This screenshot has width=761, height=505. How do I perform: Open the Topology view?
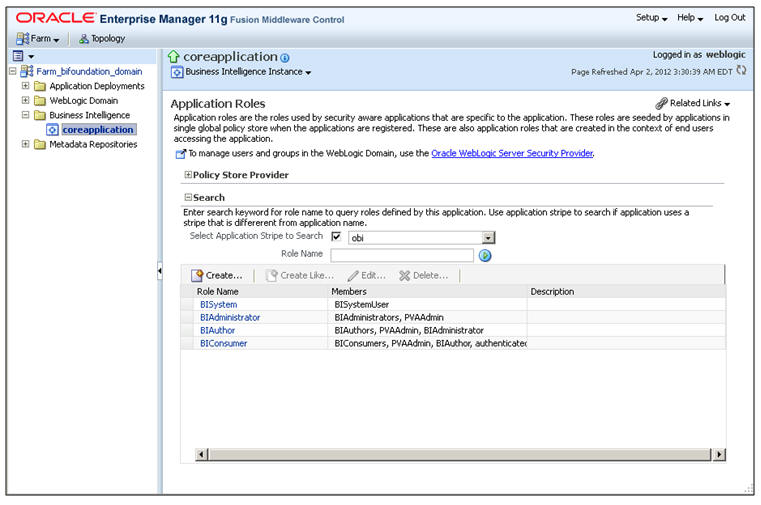point(102,39)
